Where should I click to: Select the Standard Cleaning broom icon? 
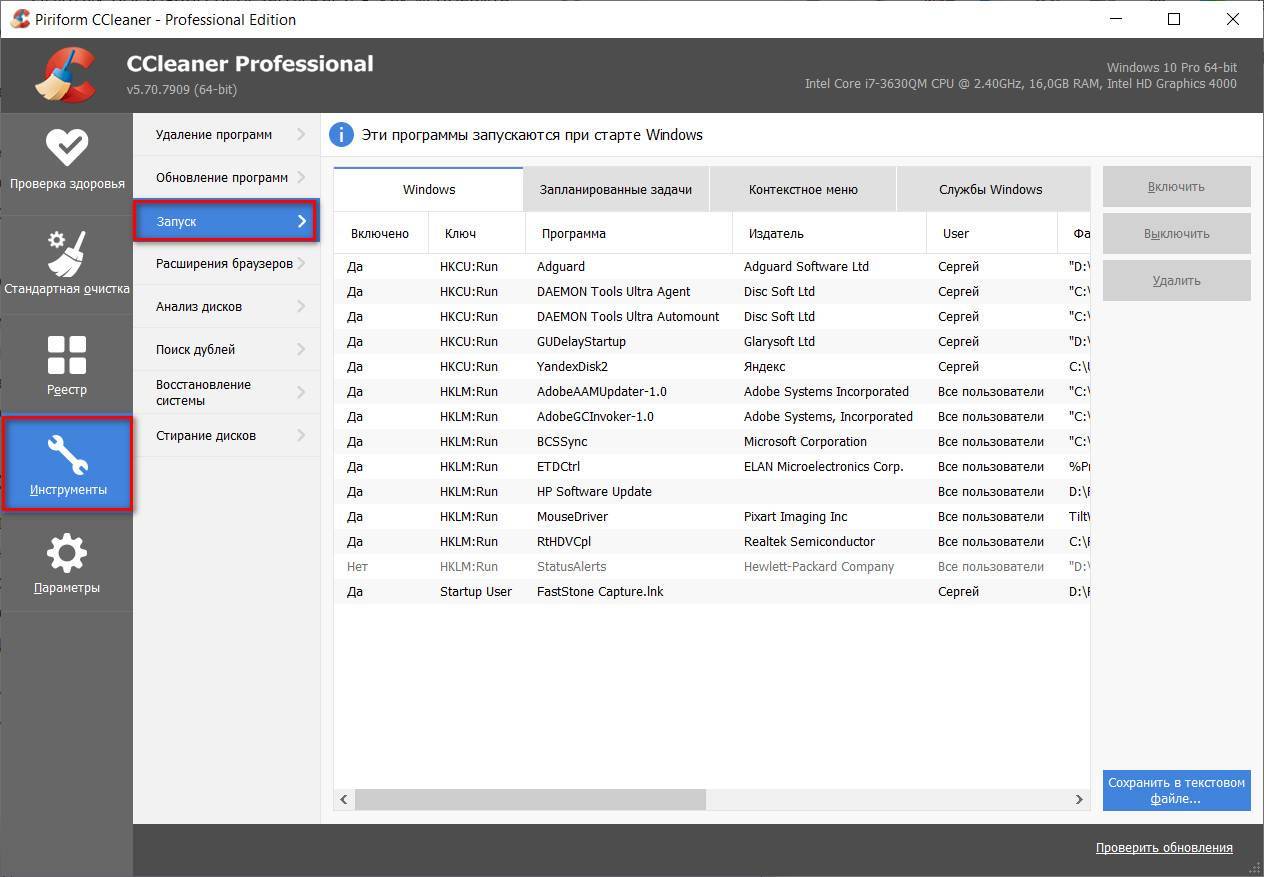[x=67, y=253]
